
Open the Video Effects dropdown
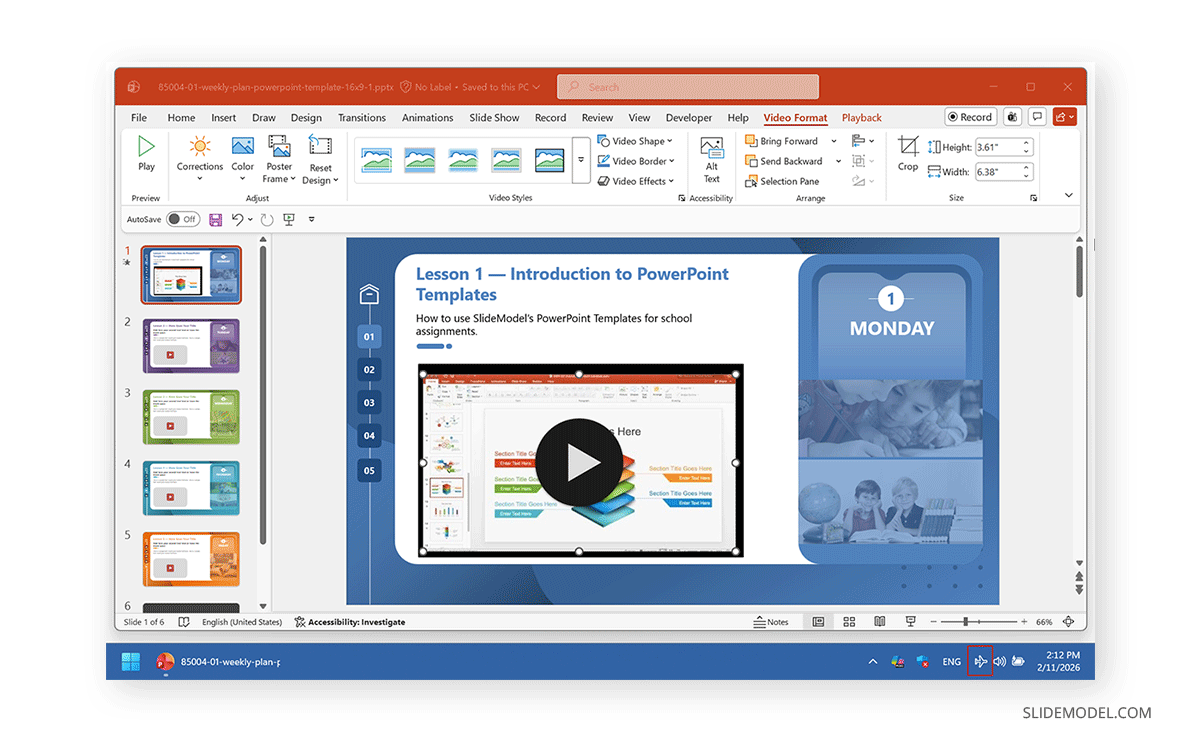click(x=636, y=181)
